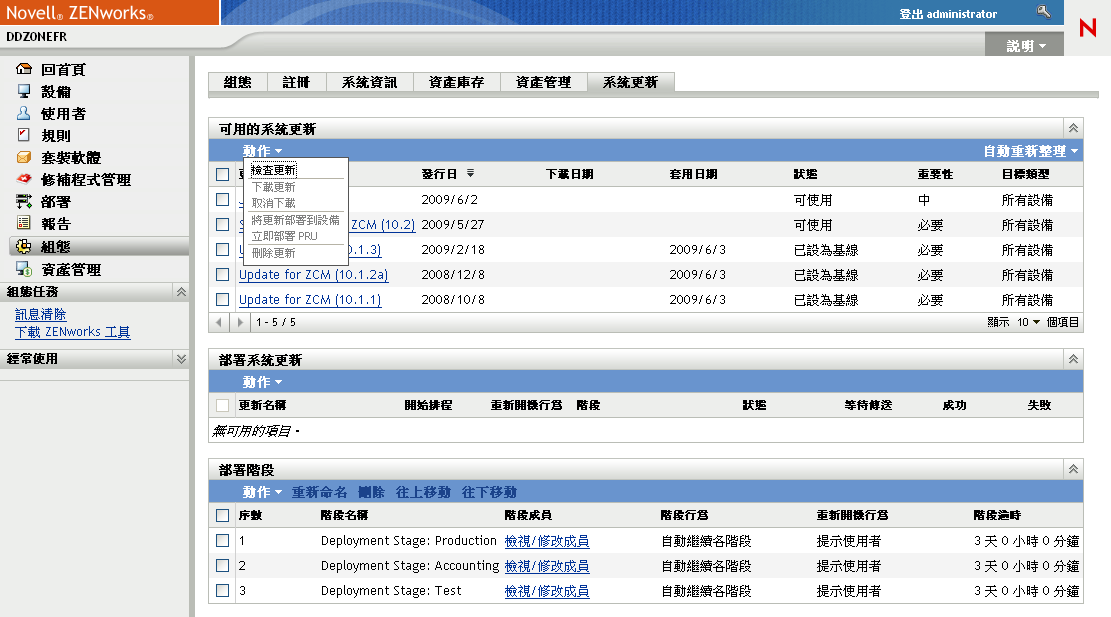The height and width of the screenshot is (617, 1111).
Task: Click the 下載 ZENworks 工具 link
Action: [x=72, y=332]
